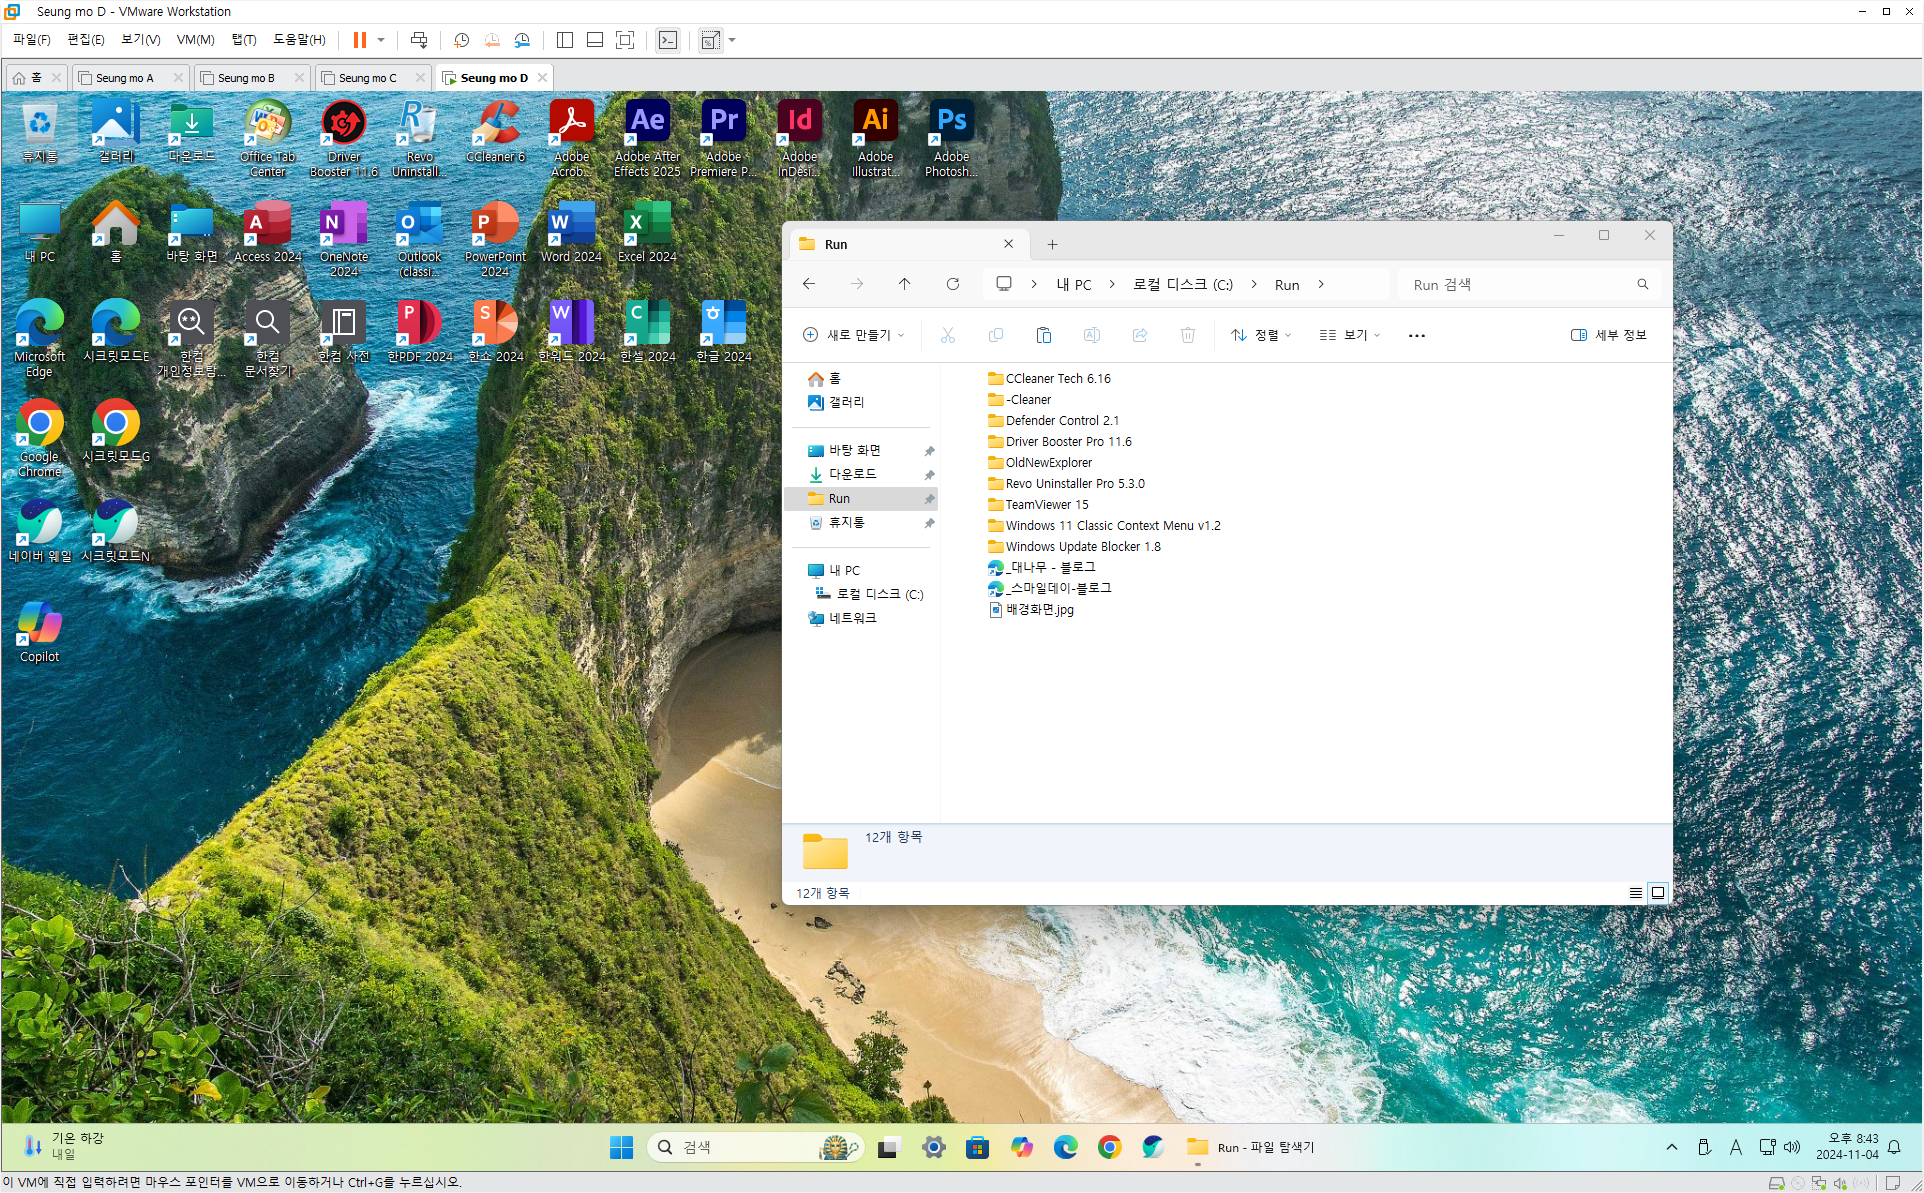Image resolution: width=1924 pixels, height=1193 pixels.
Task: Click the Explorer paste icon
Action: [1043, 335]
